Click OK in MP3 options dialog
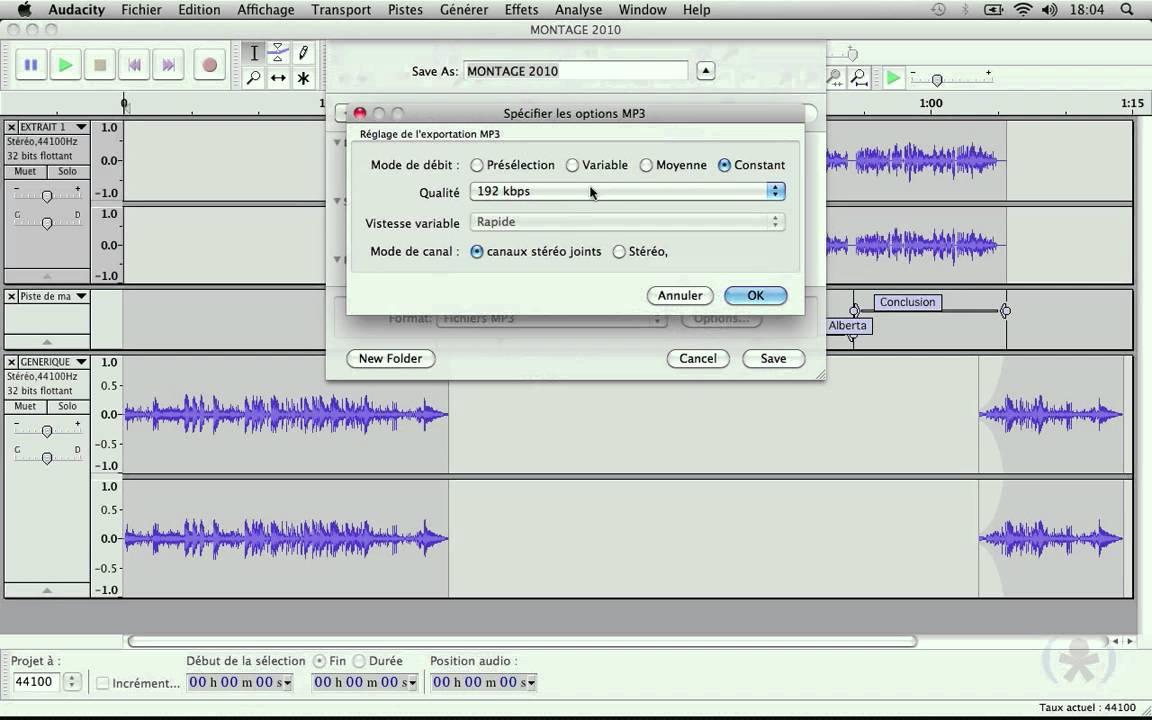The width and height of the screenshot is (1152, 720). pos(755,295)
